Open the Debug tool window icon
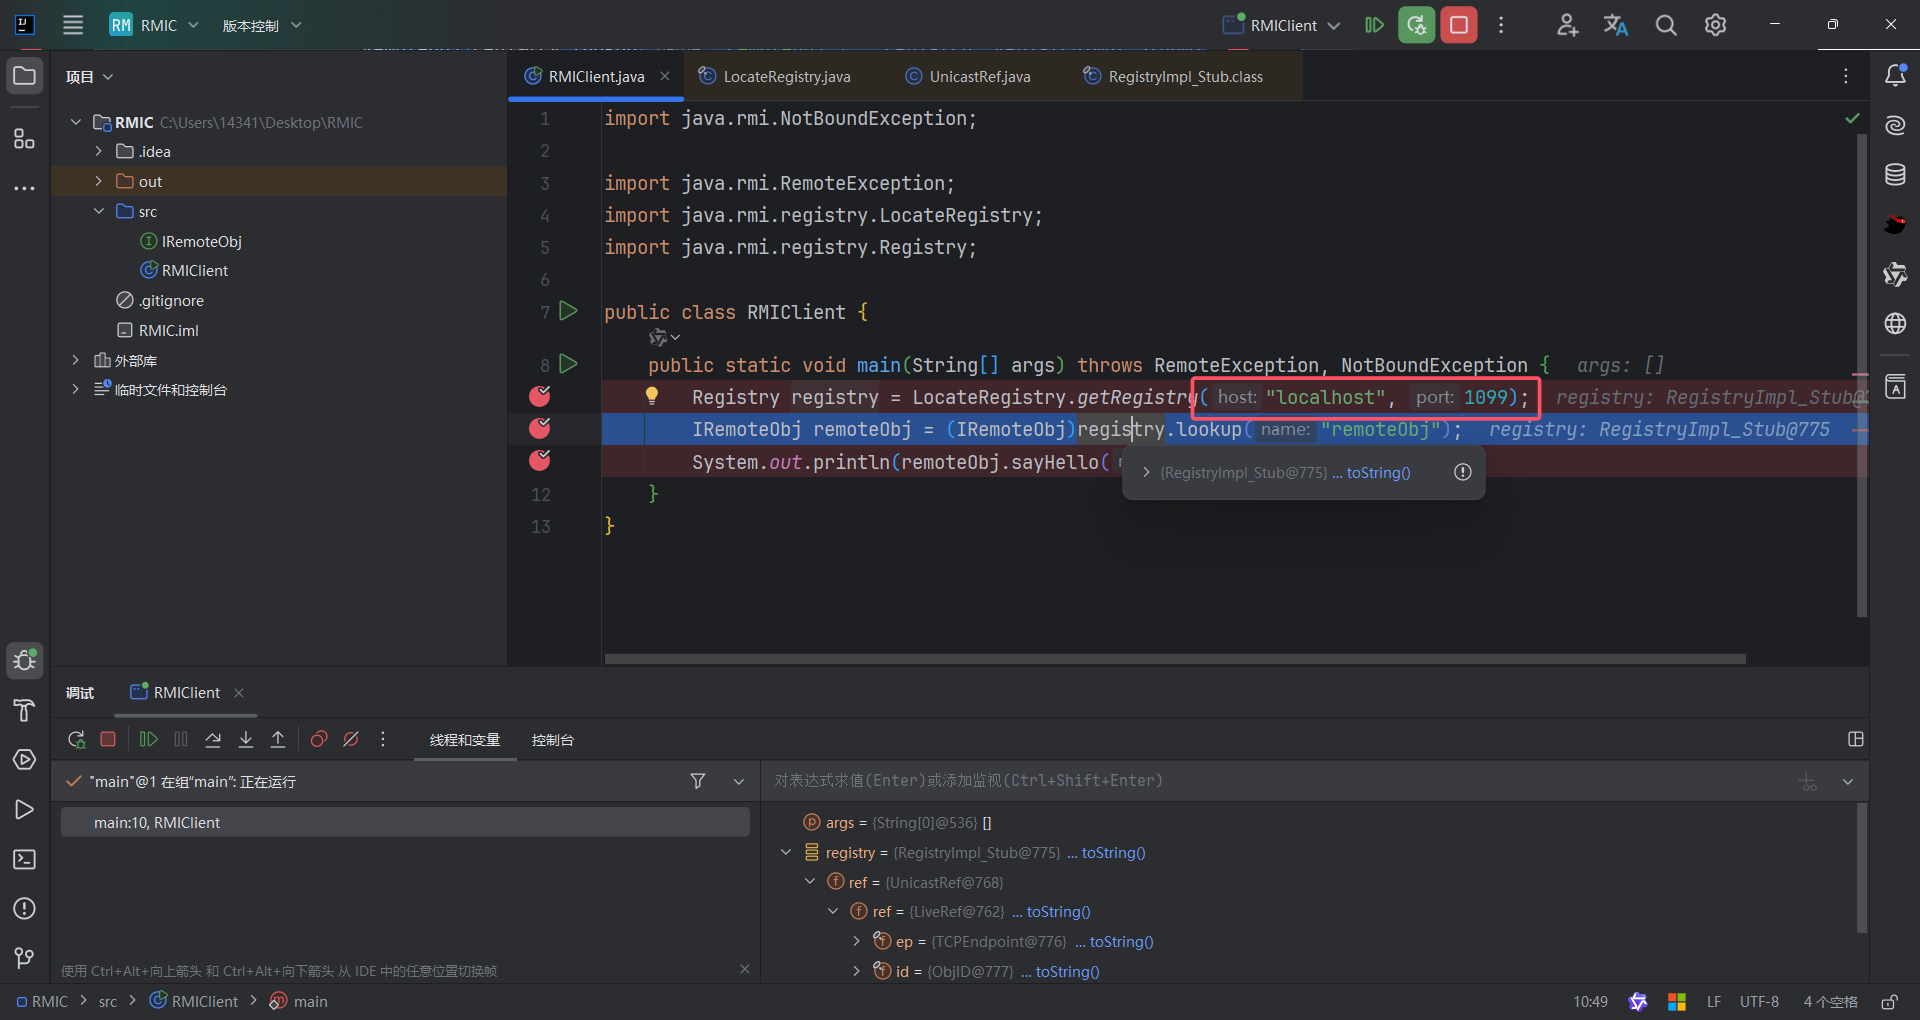The width and height of the screenshot is (1920, 1020). [24, 660]
